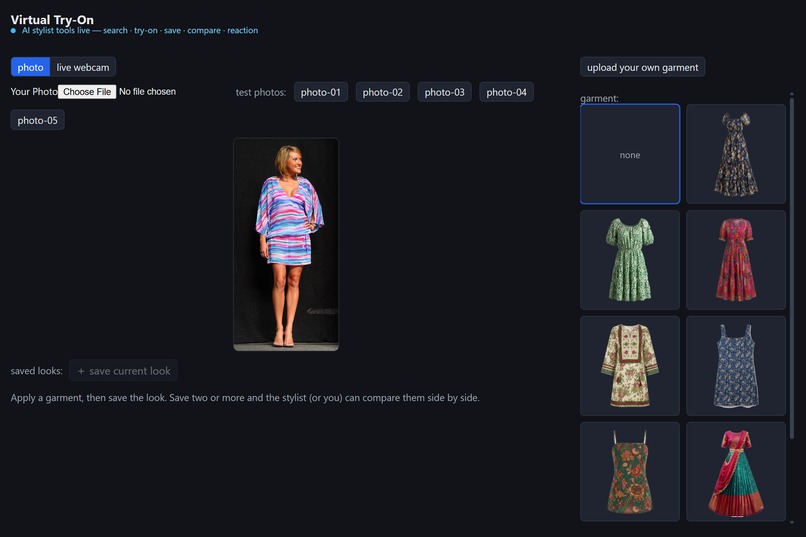Click the 'Apply a garment, then save' hint

tap(245, 398)
